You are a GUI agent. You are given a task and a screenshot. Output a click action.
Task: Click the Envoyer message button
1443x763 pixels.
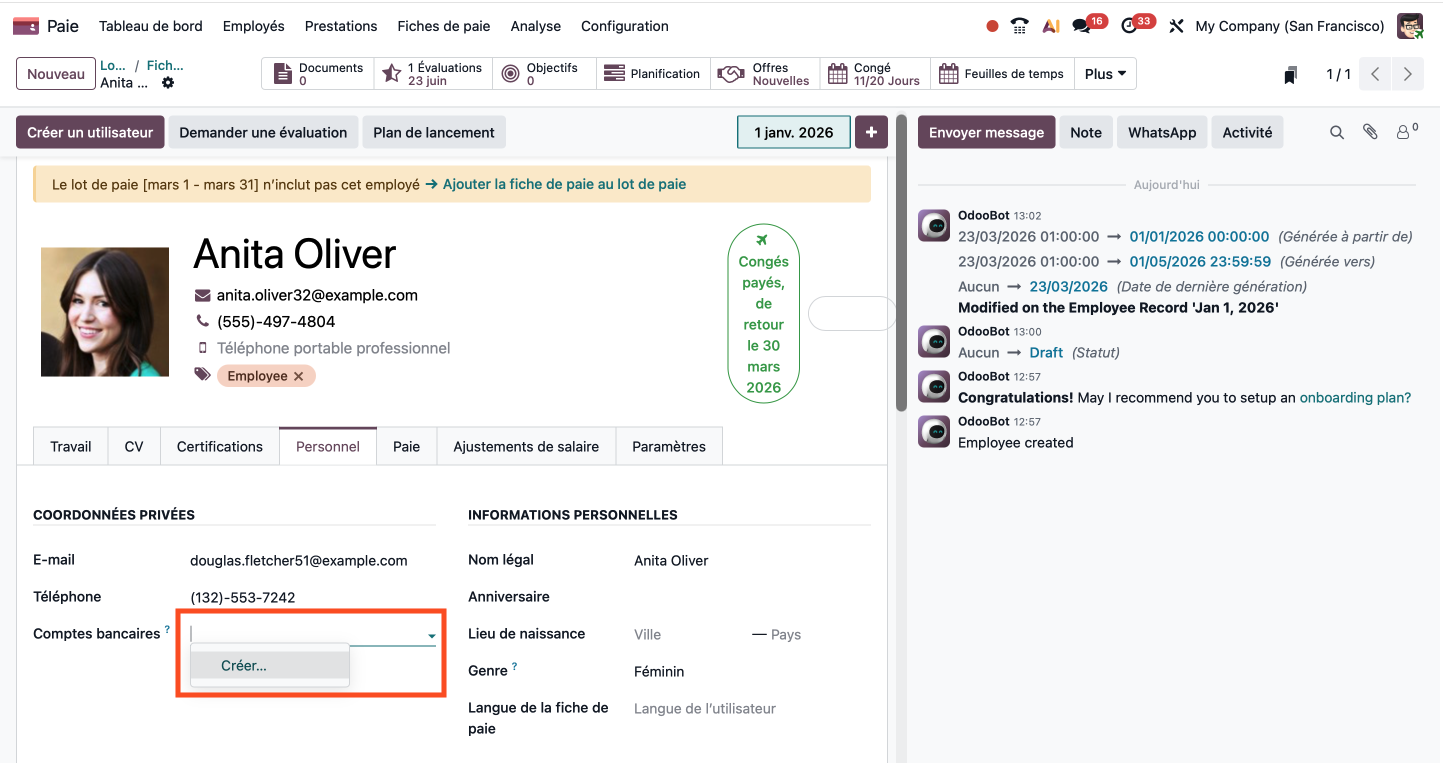tap(986, 132)
